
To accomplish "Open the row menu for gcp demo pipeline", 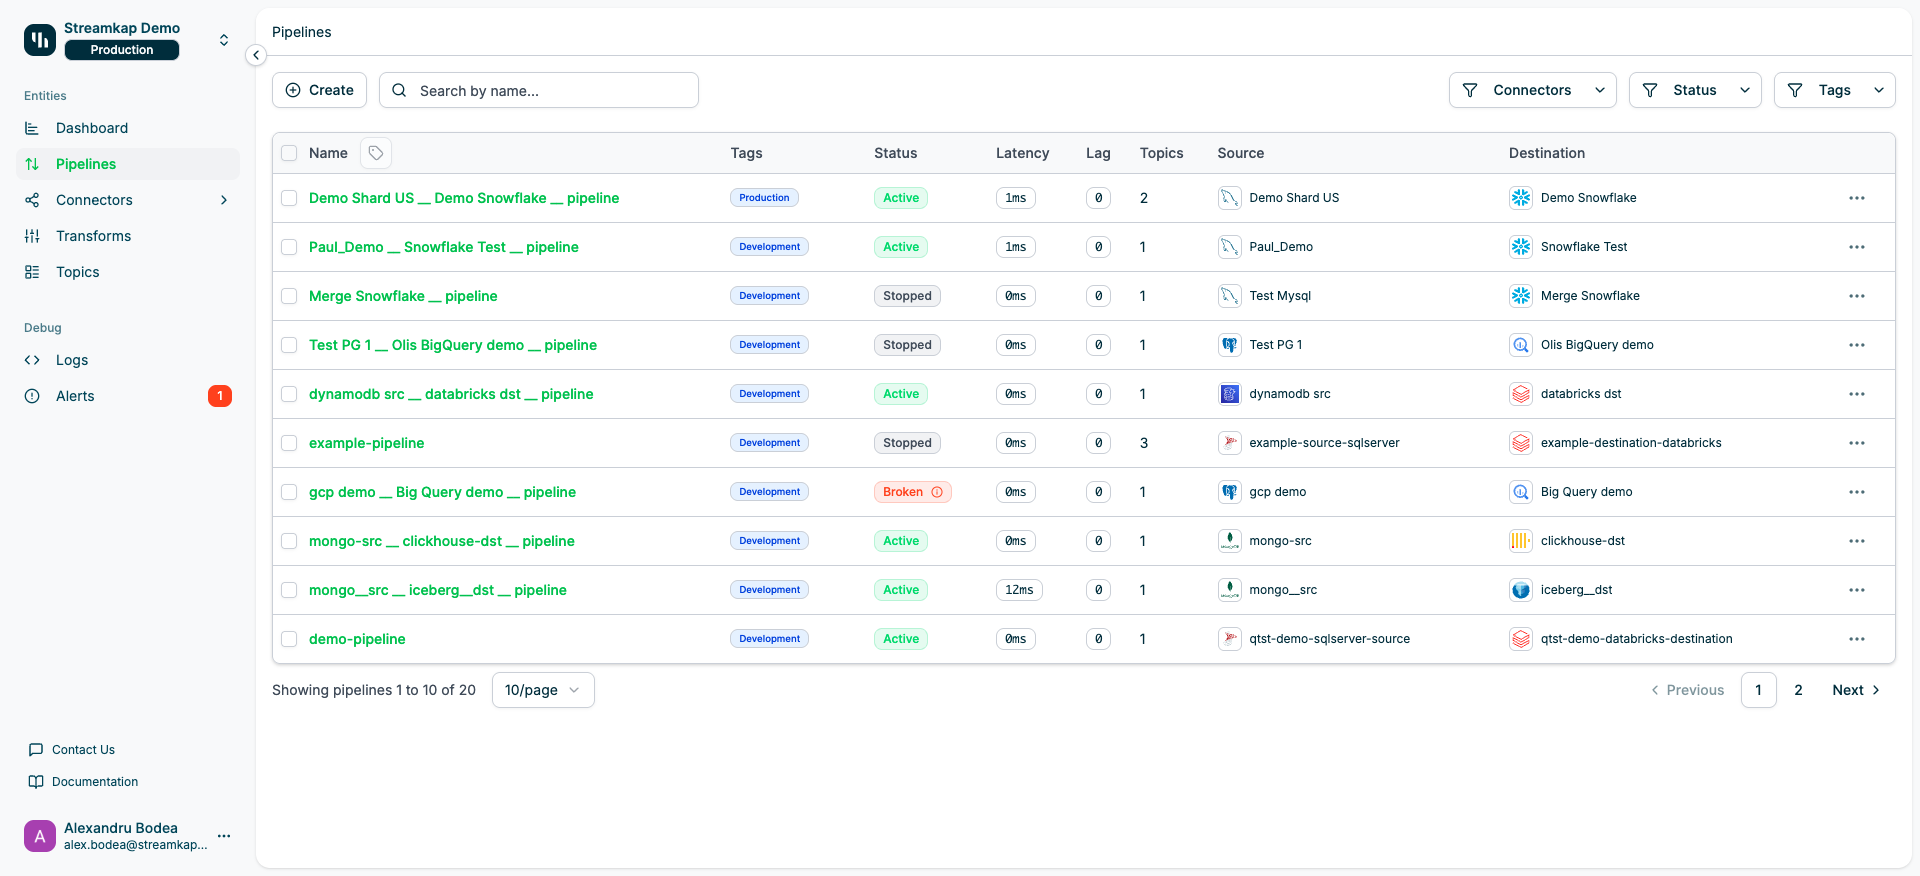I will click(x=1857, y=492).
